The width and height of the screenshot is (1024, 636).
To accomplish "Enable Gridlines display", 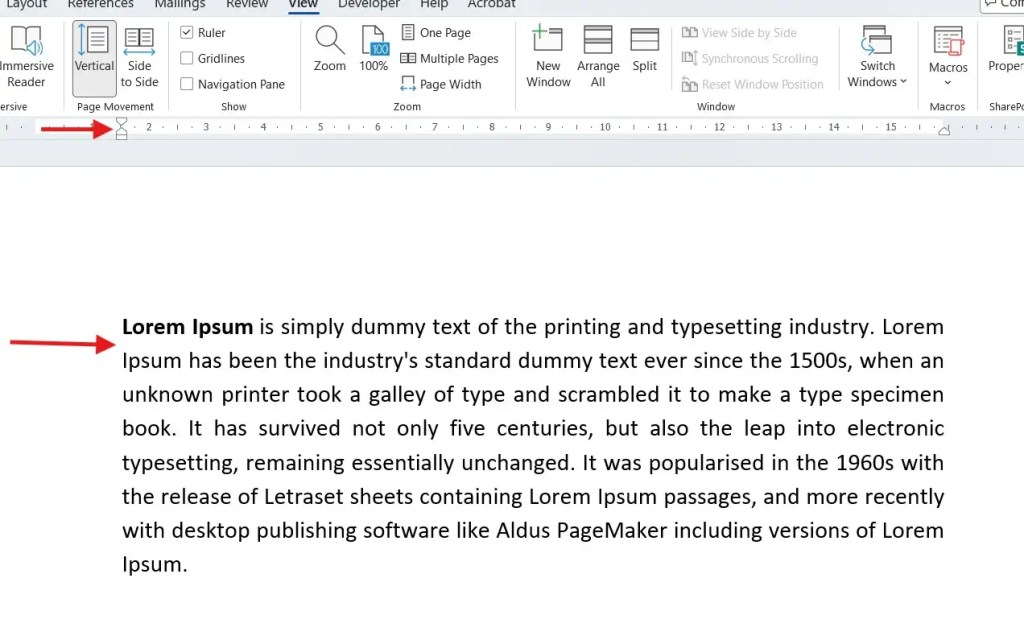I will coord(186,57).
